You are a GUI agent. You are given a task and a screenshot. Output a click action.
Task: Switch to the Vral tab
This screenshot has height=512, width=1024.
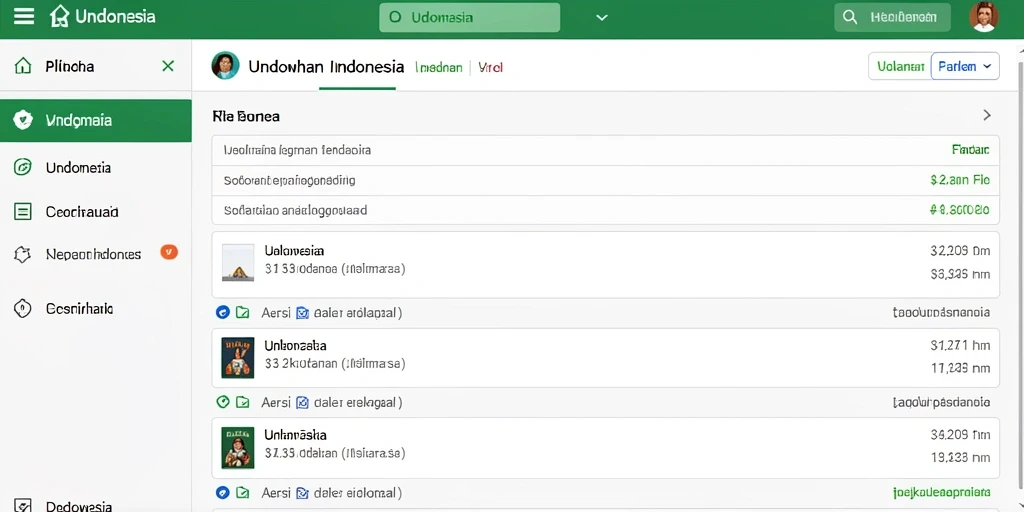[490, 67]
